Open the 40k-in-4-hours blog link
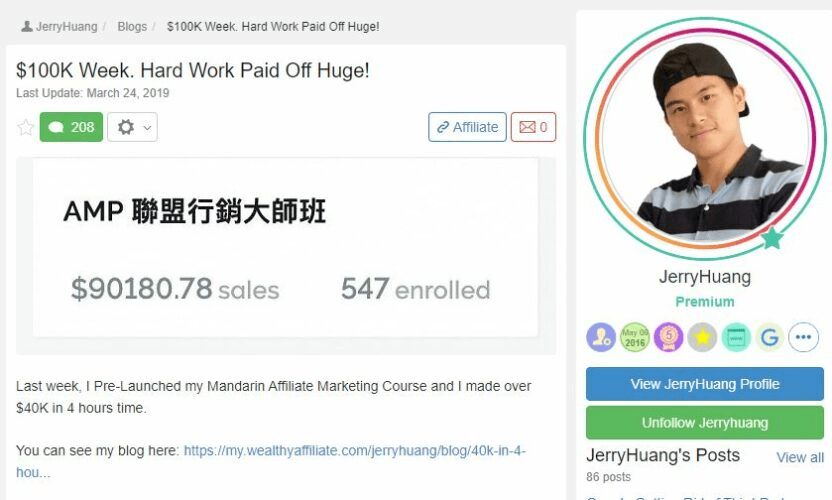Image resolution: width=832 pixels, height=500 pixels. click(271, 461)
